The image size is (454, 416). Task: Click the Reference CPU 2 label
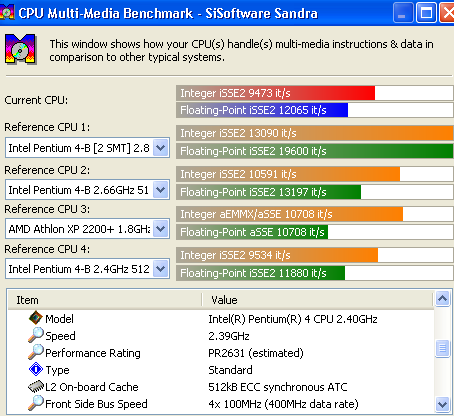pos(47,170)
